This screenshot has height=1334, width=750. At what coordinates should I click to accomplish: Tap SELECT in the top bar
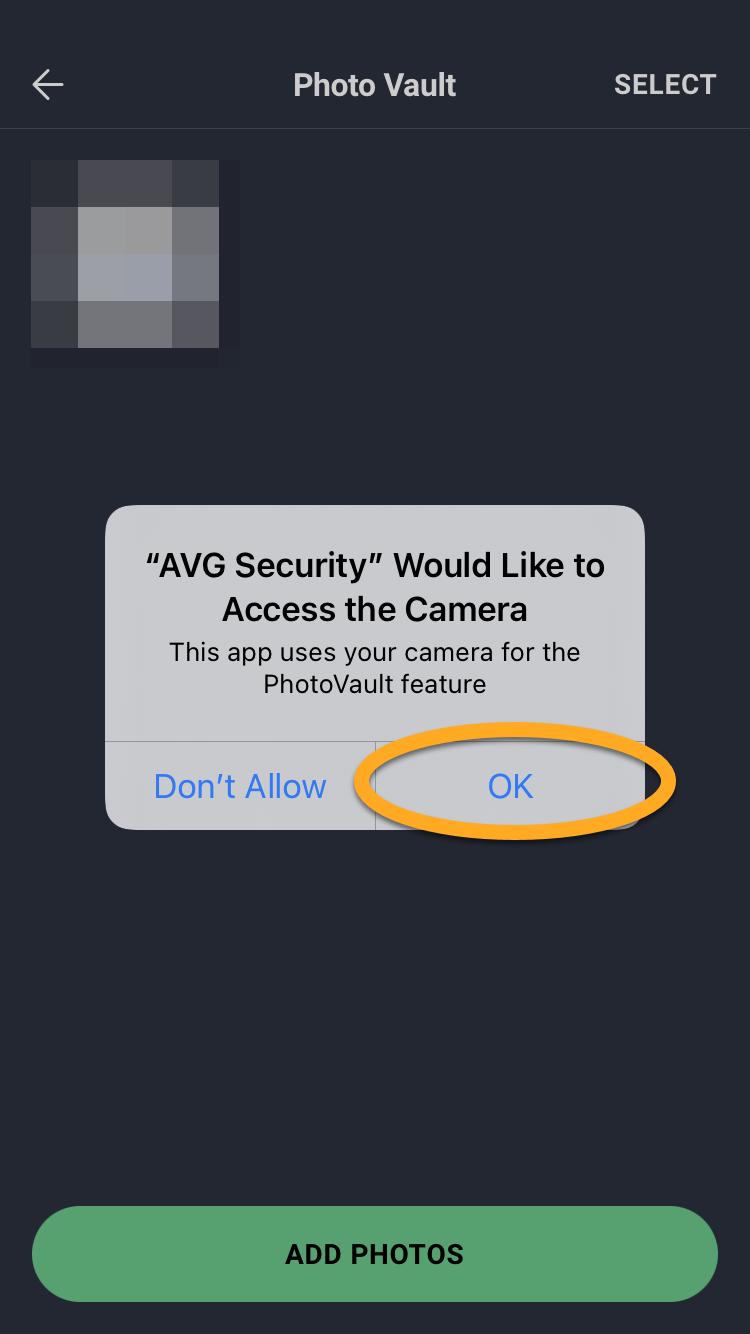[x=665, y=85]
